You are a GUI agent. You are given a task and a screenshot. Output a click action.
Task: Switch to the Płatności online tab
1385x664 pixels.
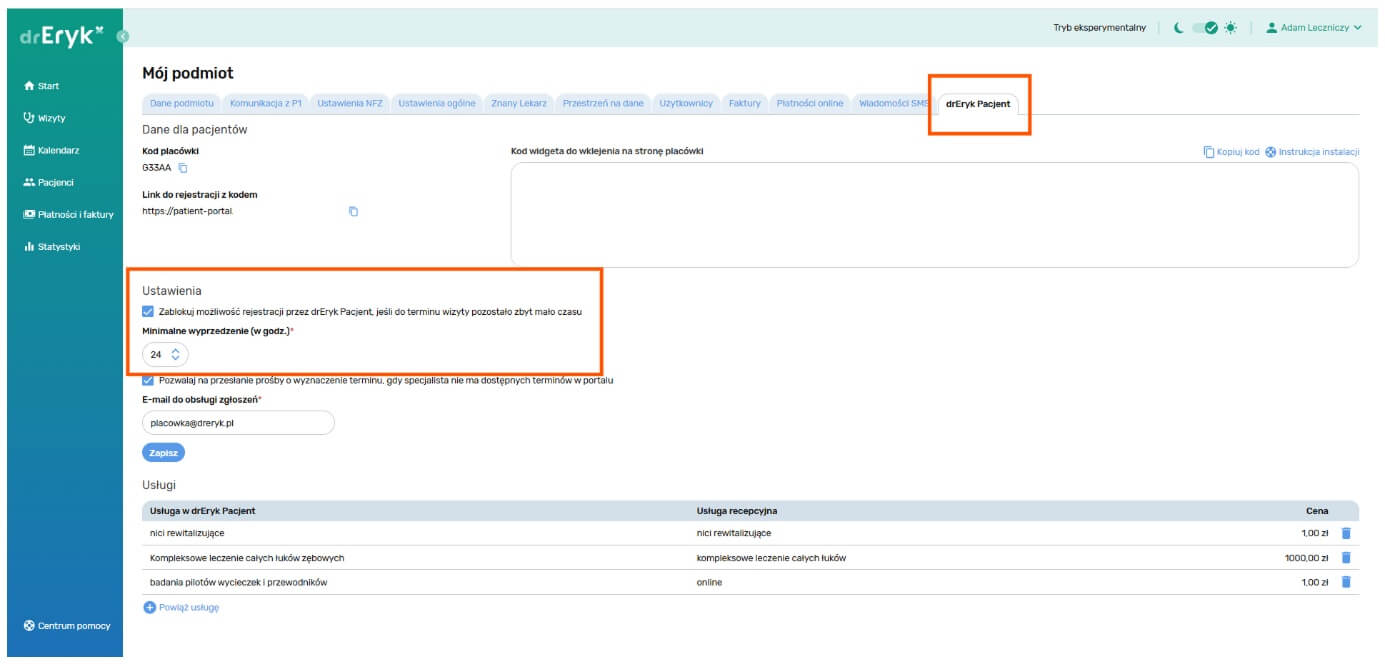point(810,104)
